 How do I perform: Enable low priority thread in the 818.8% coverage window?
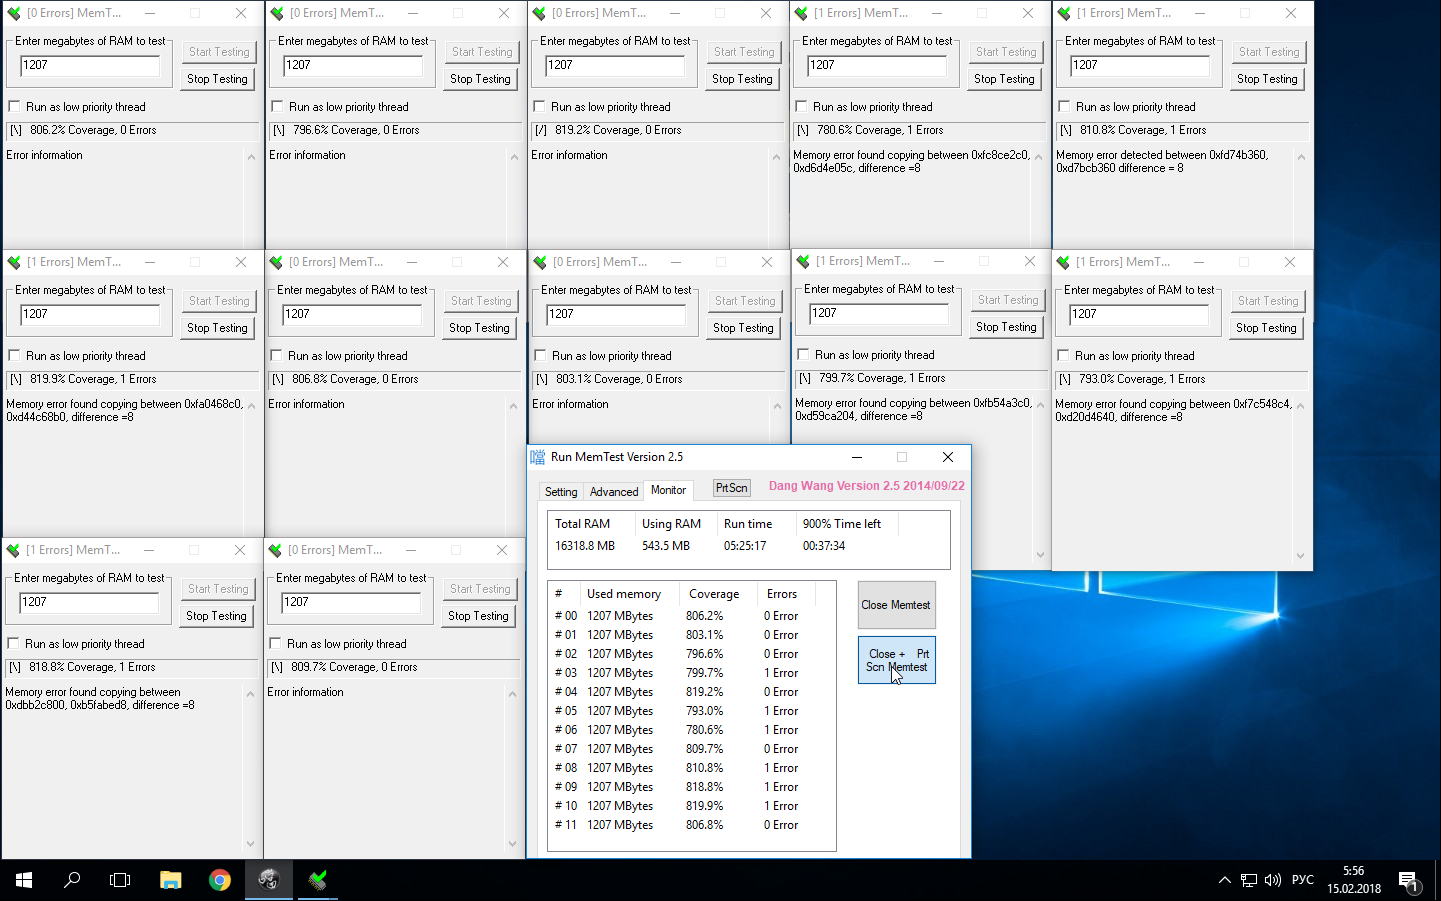13,644
